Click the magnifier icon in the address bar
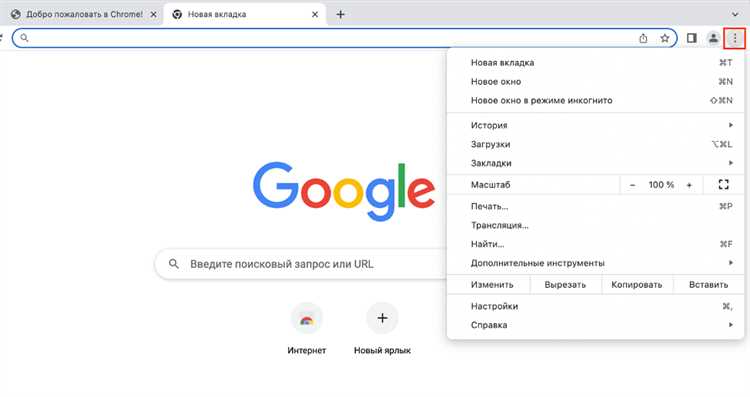This screenshot has height=397, width=750. point(24,38)
